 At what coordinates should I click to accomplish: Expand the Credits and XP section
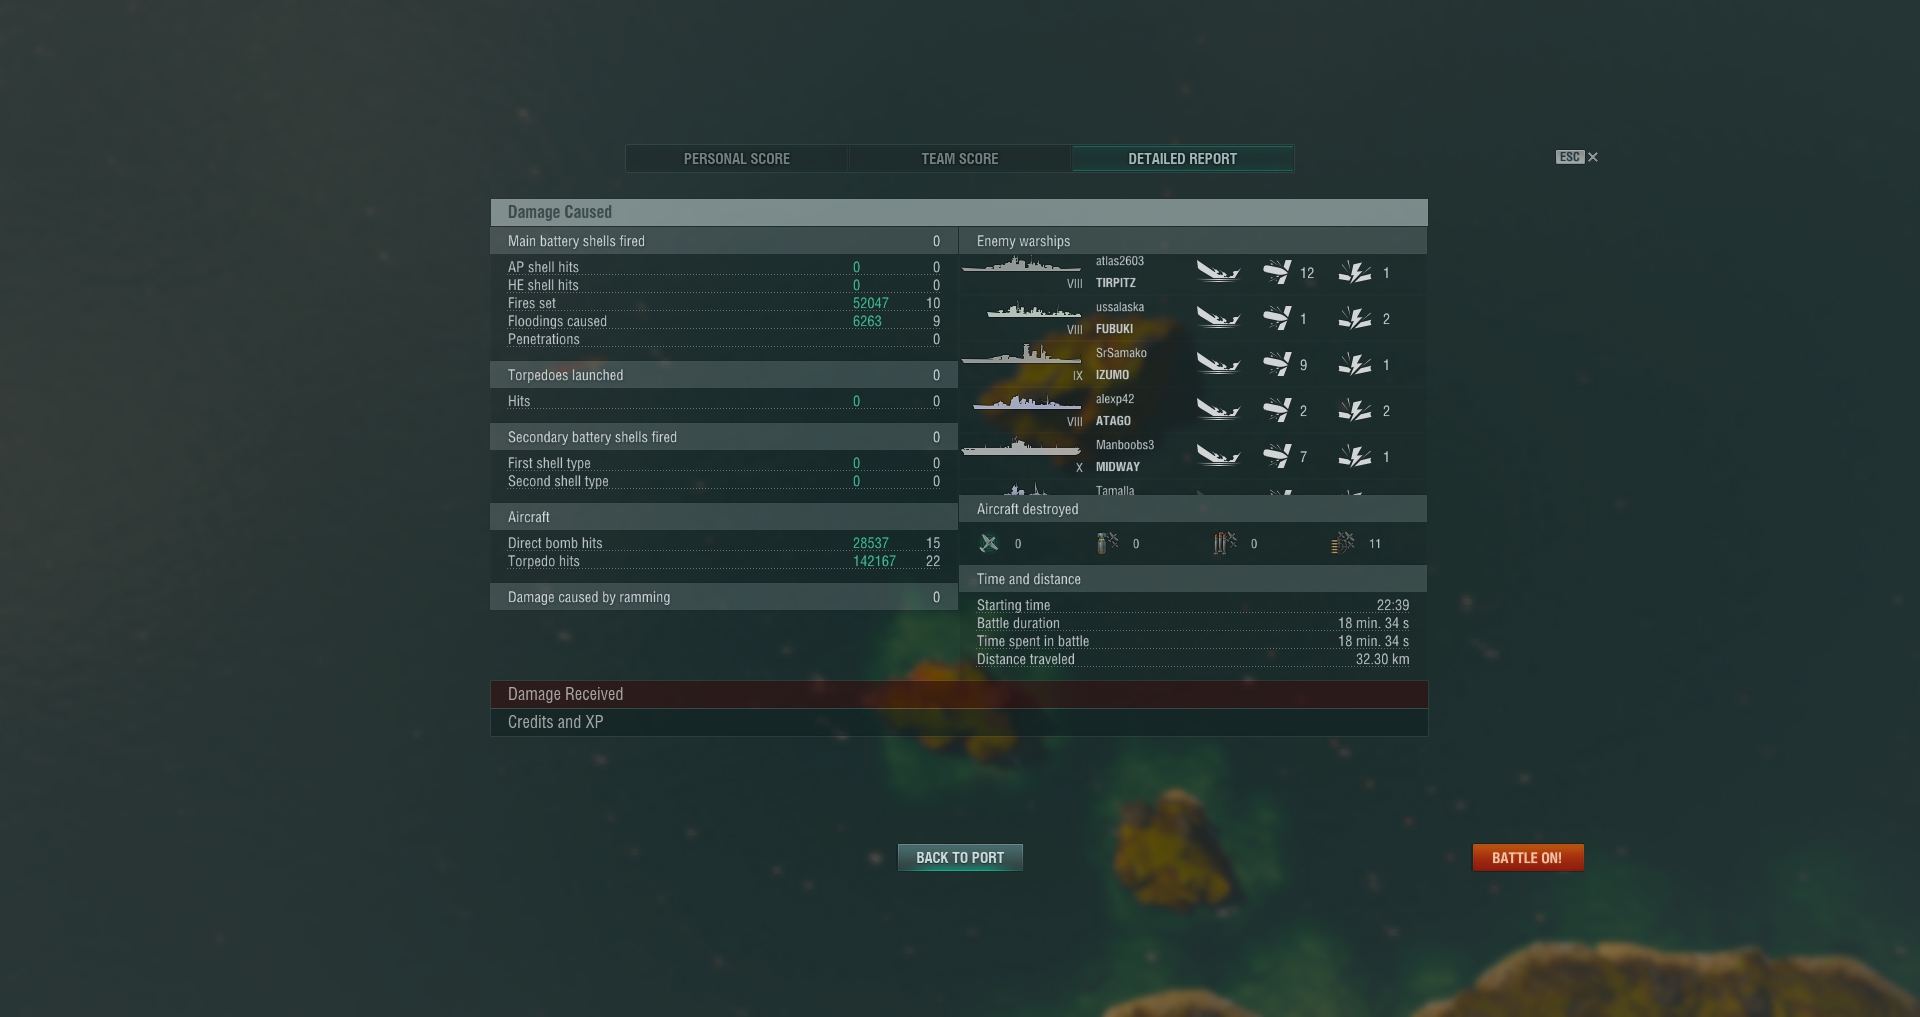click(959, 722)
